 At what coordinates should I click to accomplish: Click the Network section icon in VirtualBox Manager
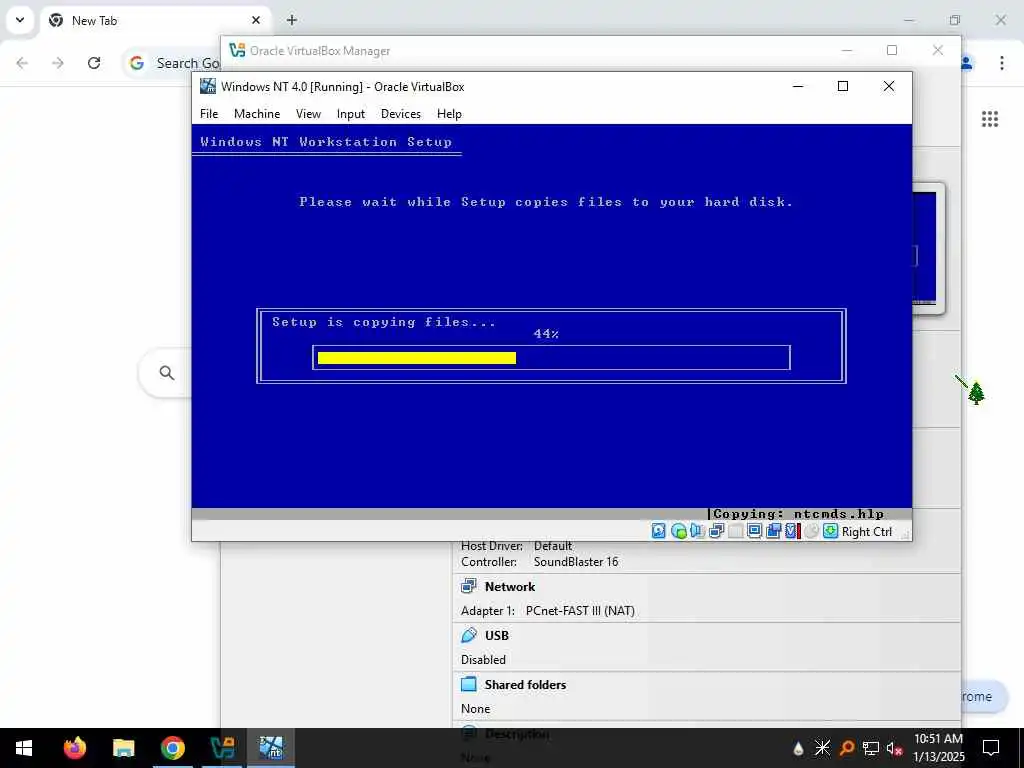[x=469, y=586]
